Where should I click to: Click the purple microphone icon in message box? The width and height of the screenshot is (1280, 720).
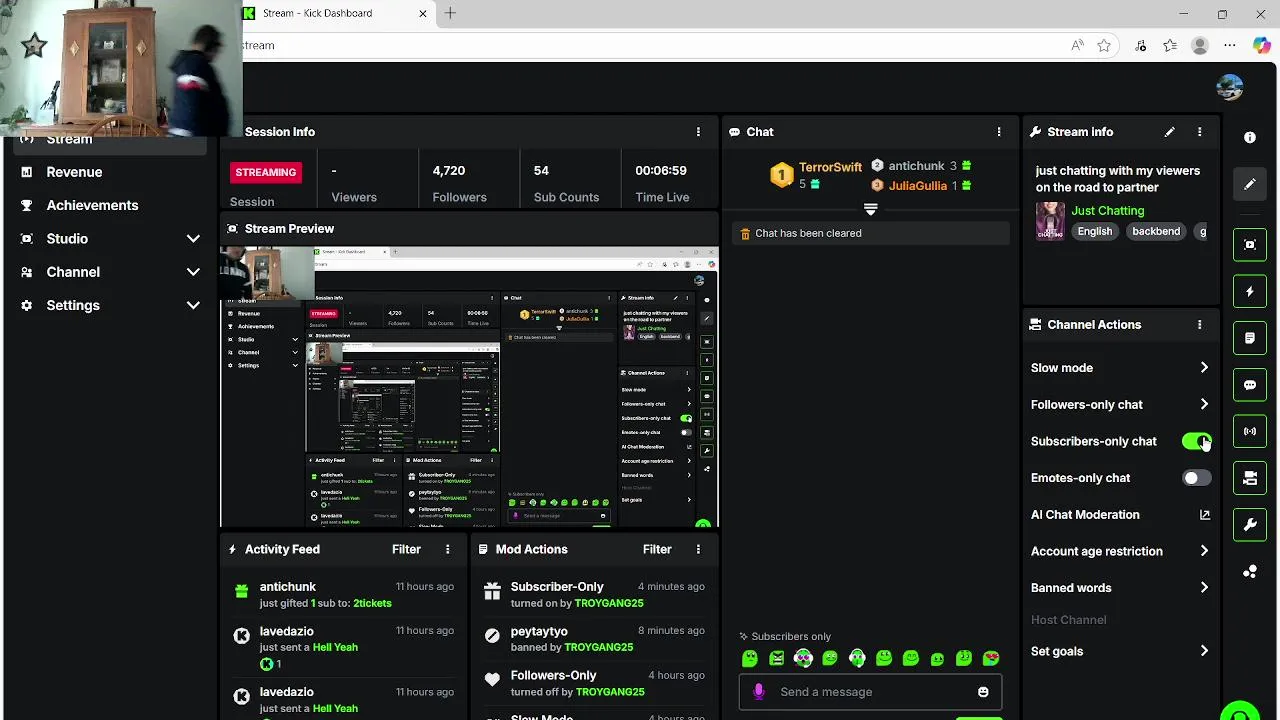click(x=759, y=692)
